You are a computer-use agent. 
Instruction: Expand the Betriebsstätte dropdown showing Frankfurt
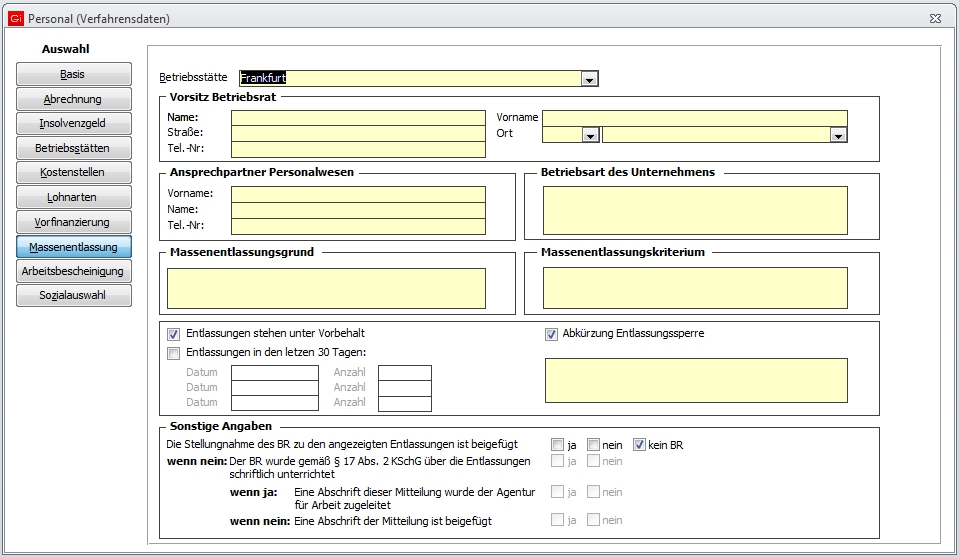point(589,79)
